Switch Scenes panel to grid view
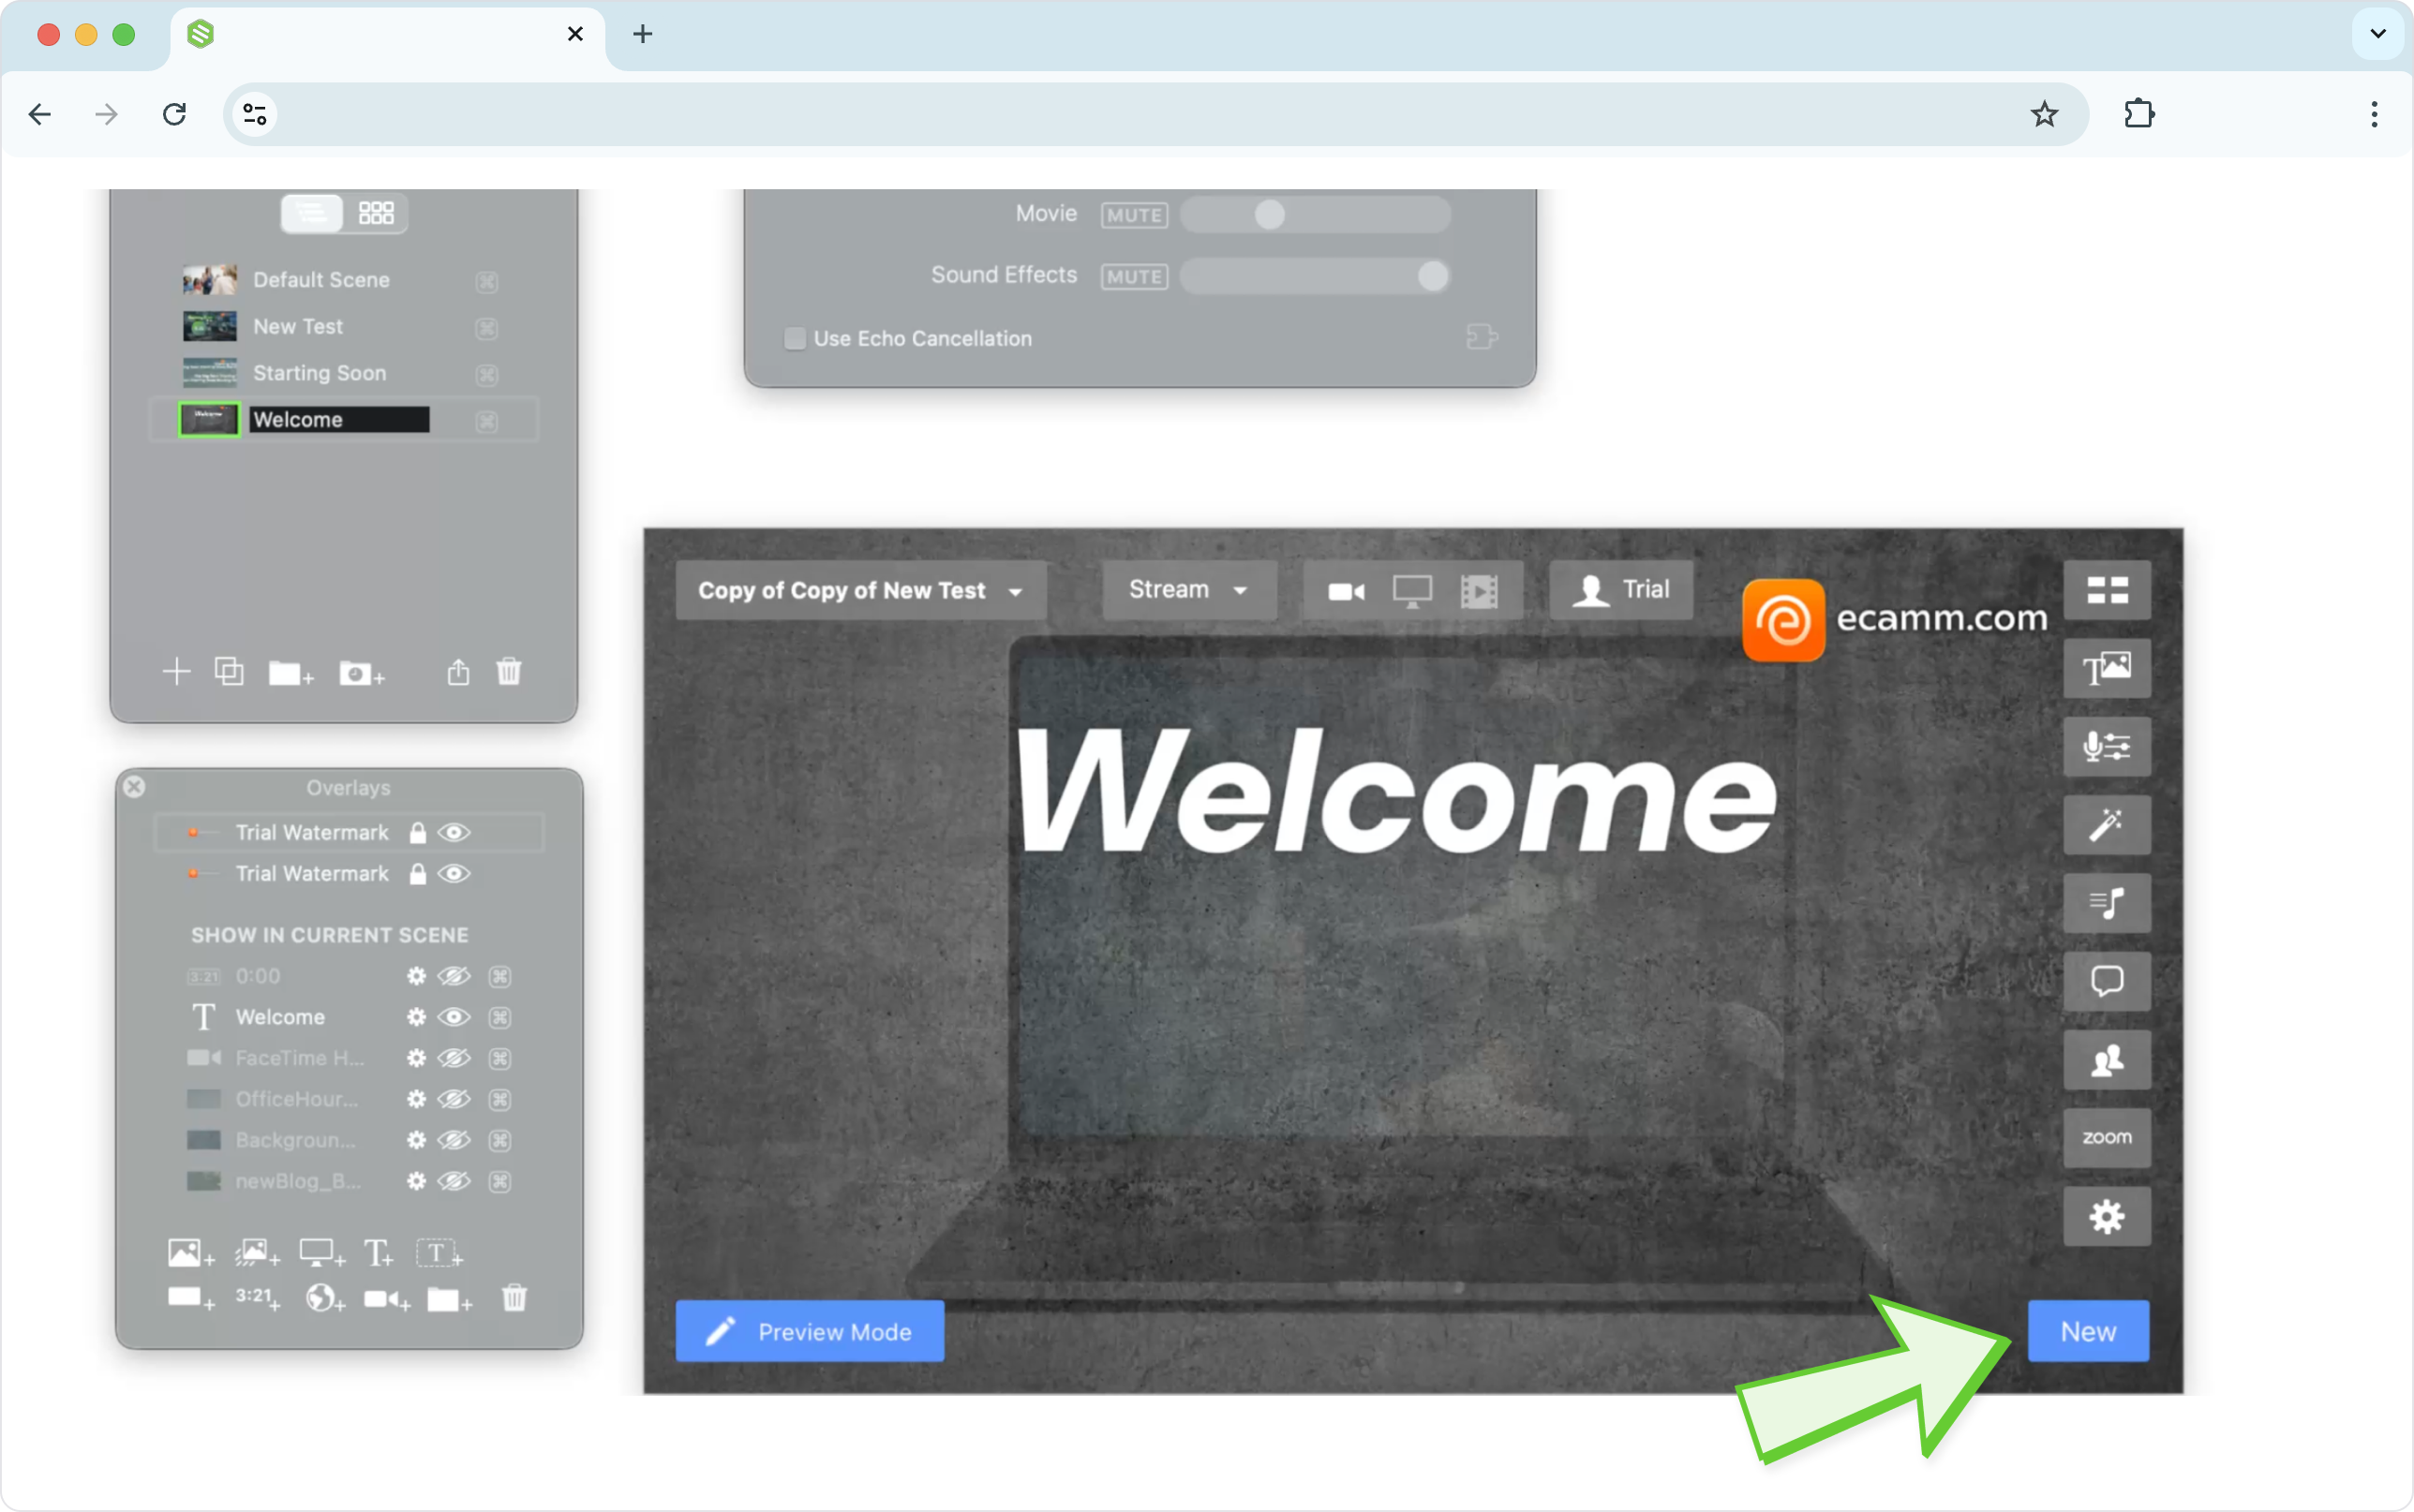The image size is (2414, 1512). coord(376,213)
